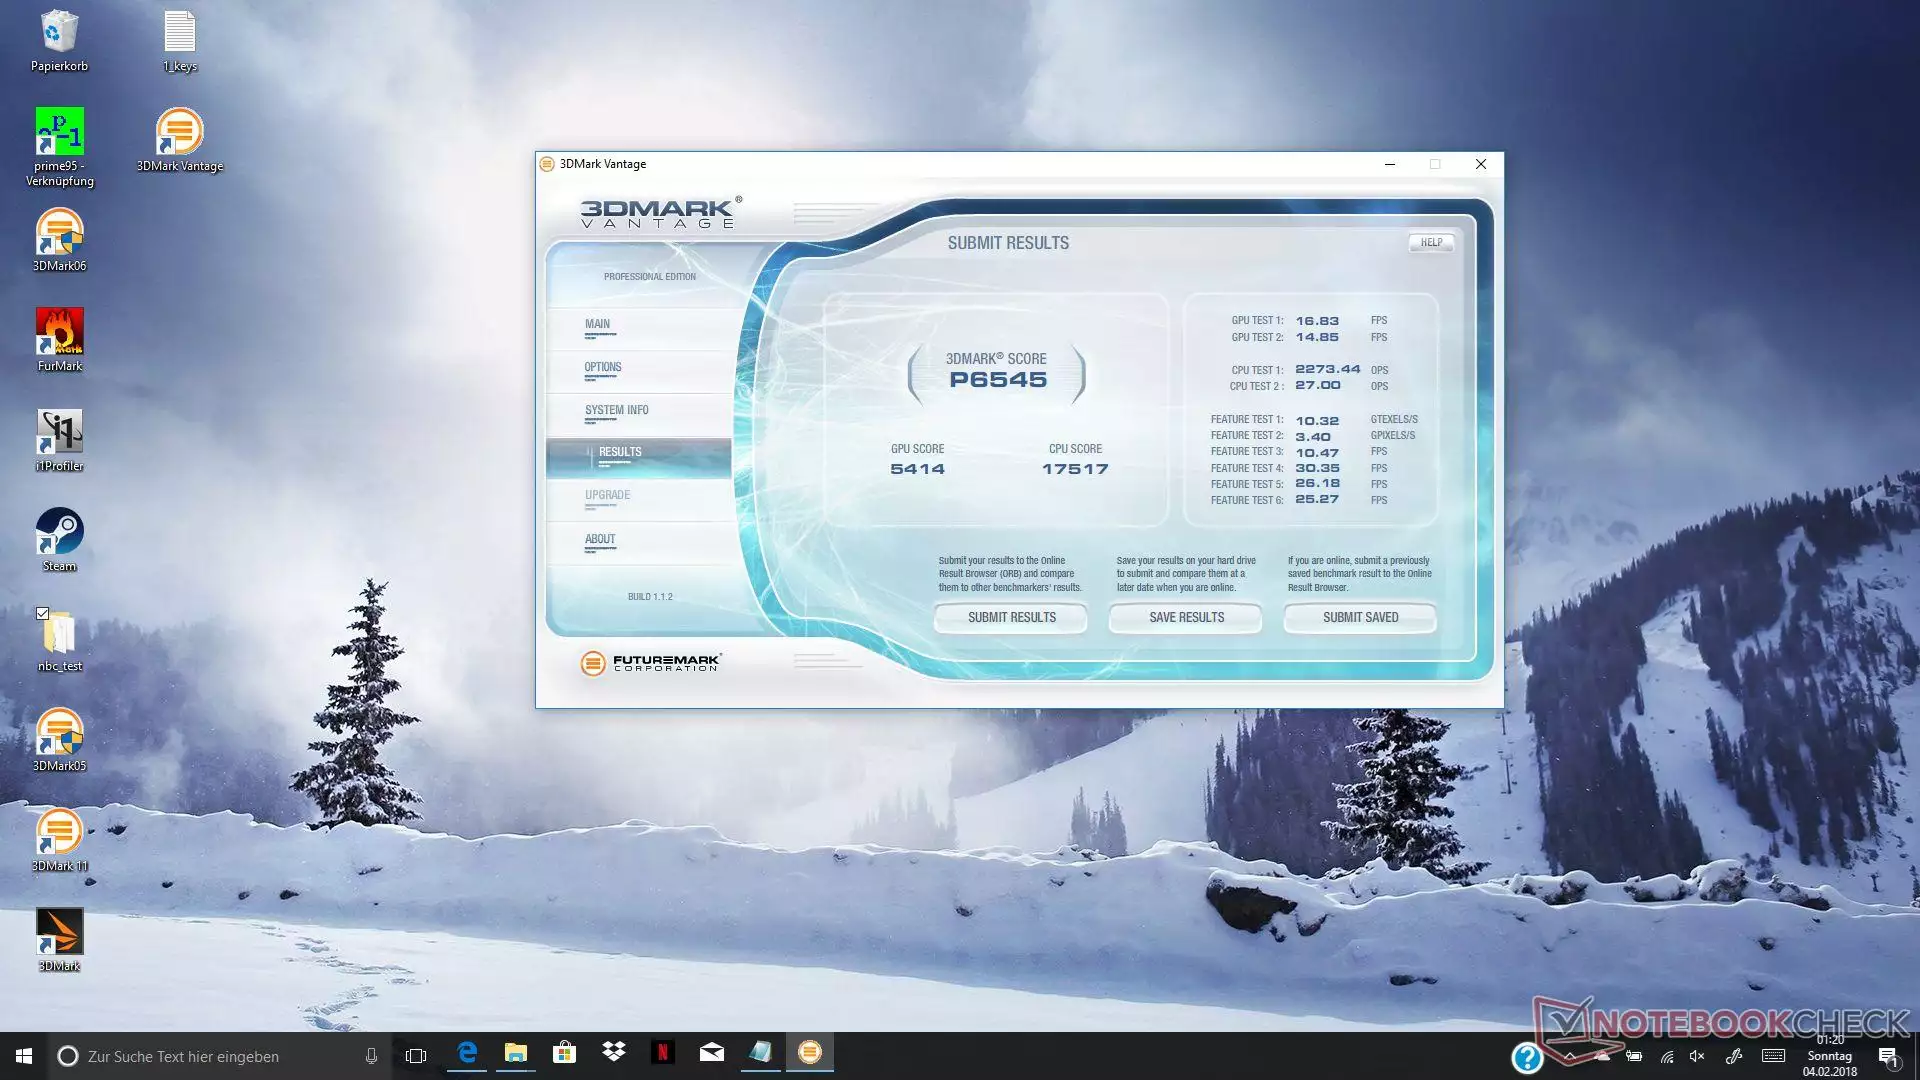
Task: Open the 1_keys text file
Action: click(180, 41)
